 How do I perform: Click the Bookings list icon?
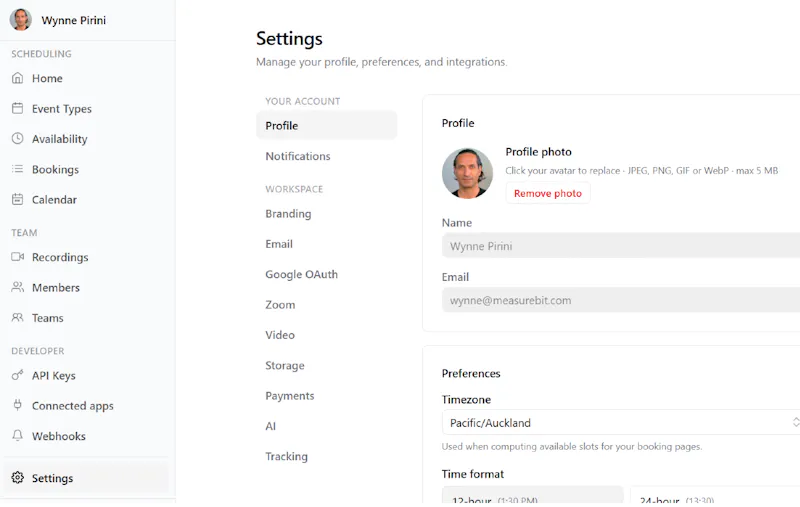click(x=17, y=169)
